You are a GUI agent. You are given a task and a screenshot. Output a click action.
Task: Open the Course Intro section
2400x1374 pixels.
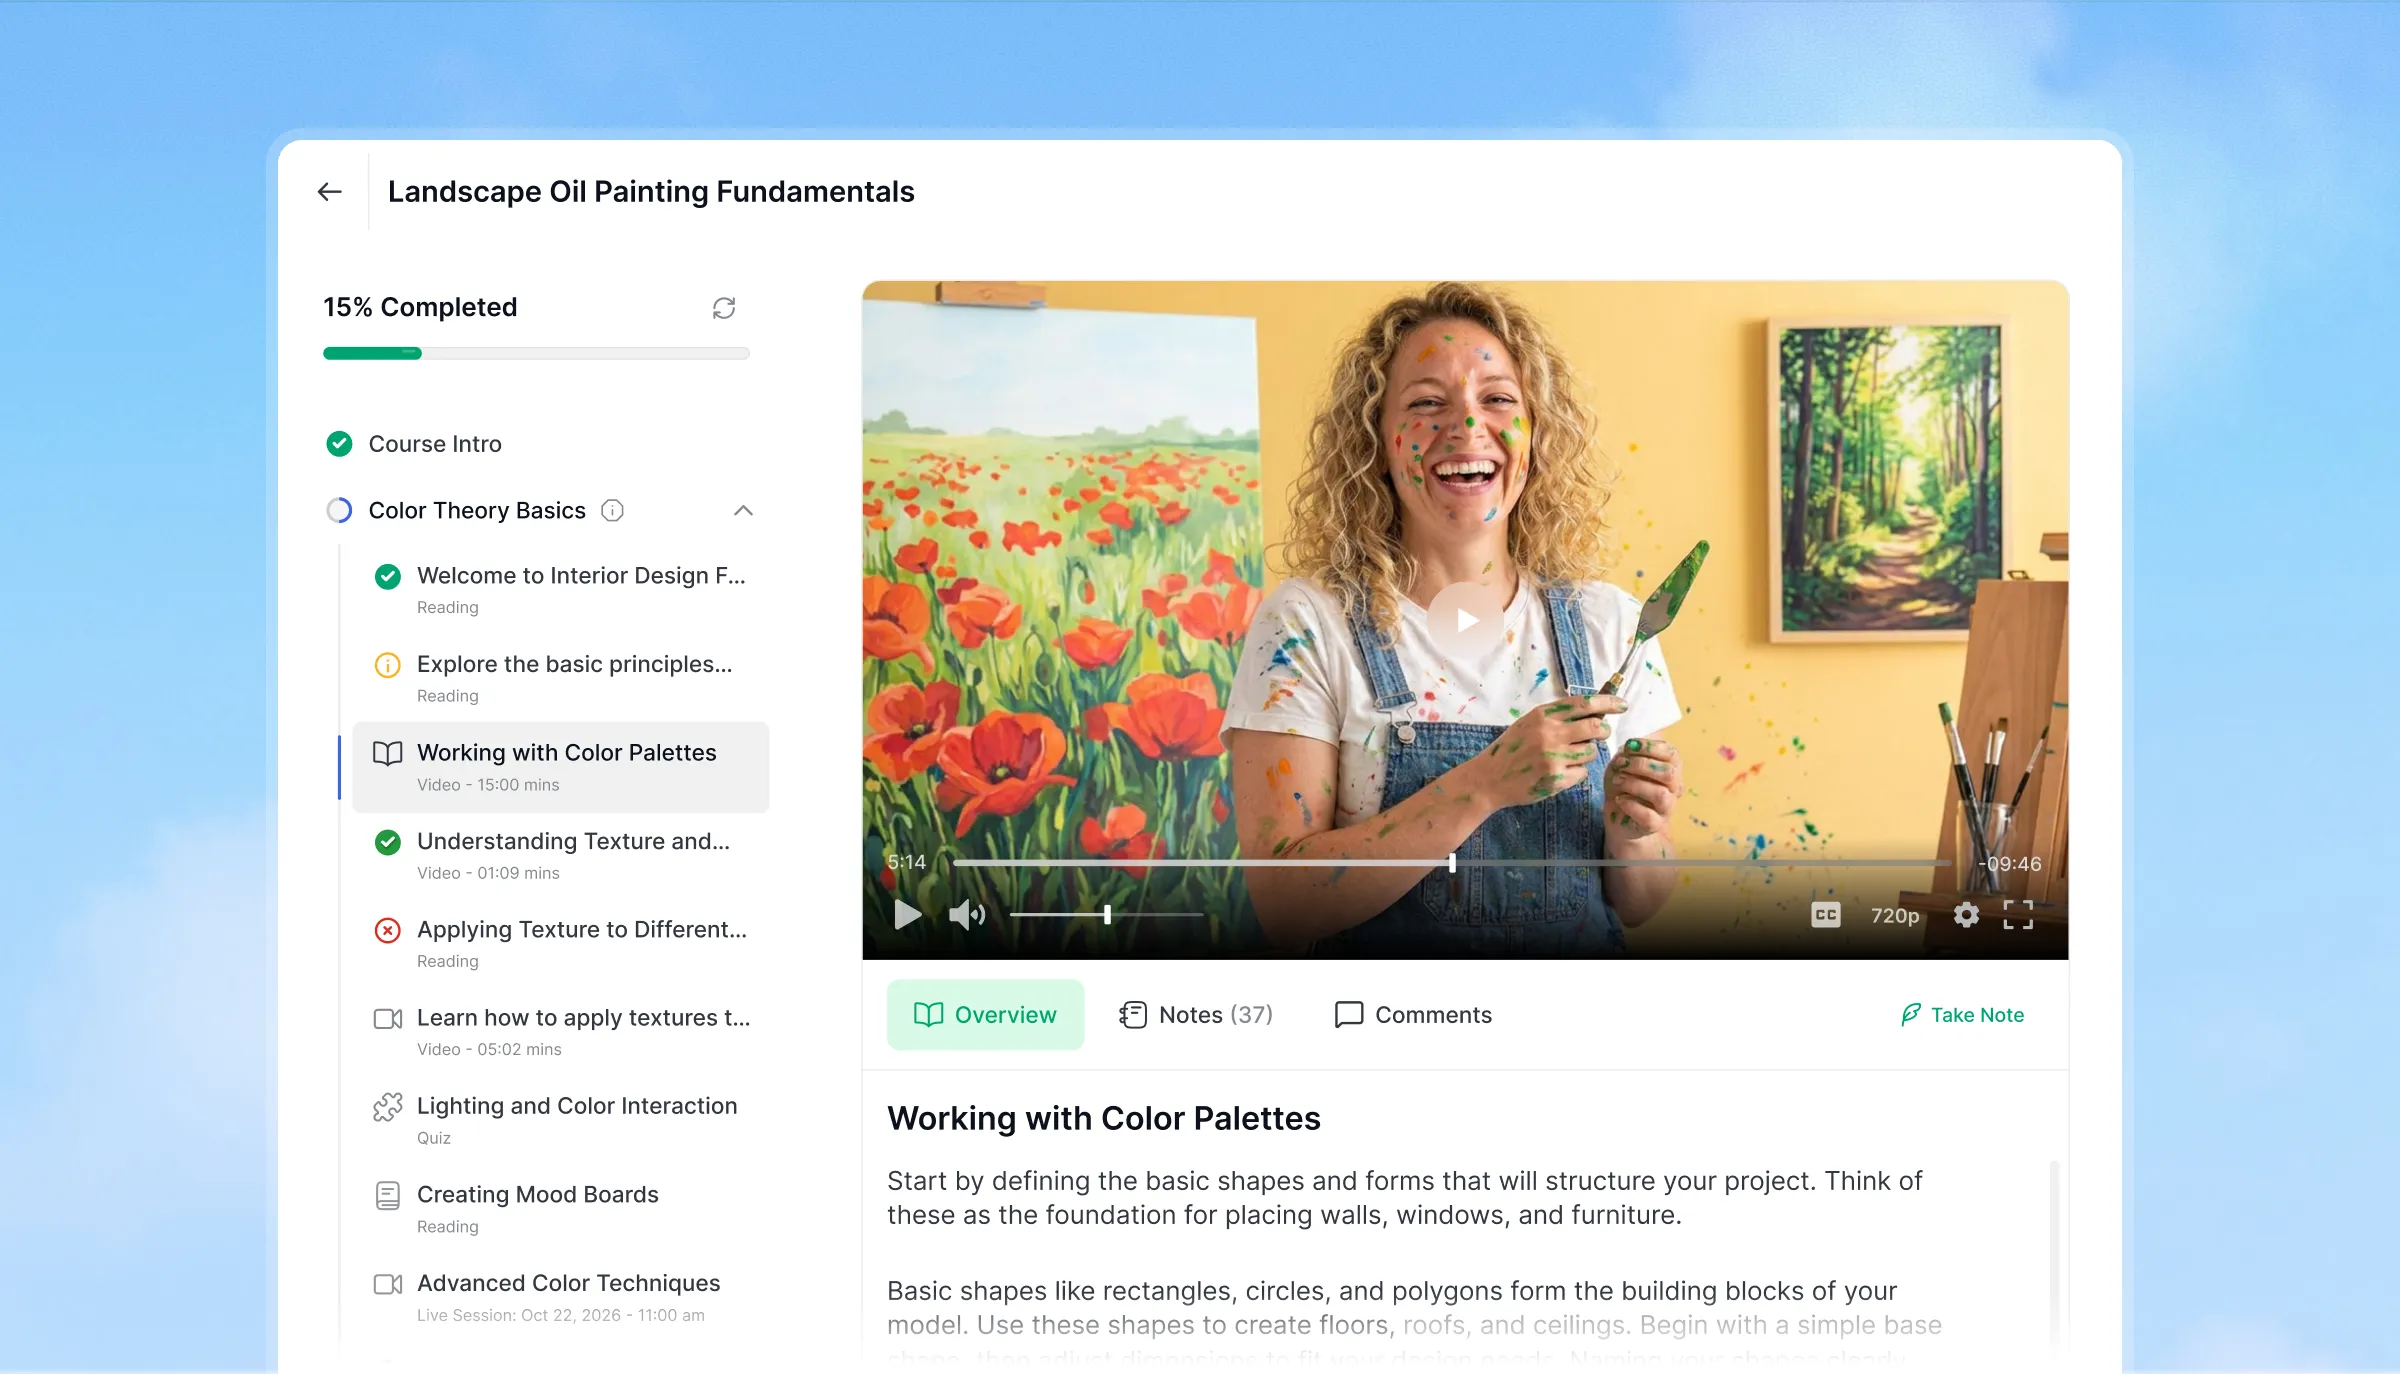tap(435, 444)
